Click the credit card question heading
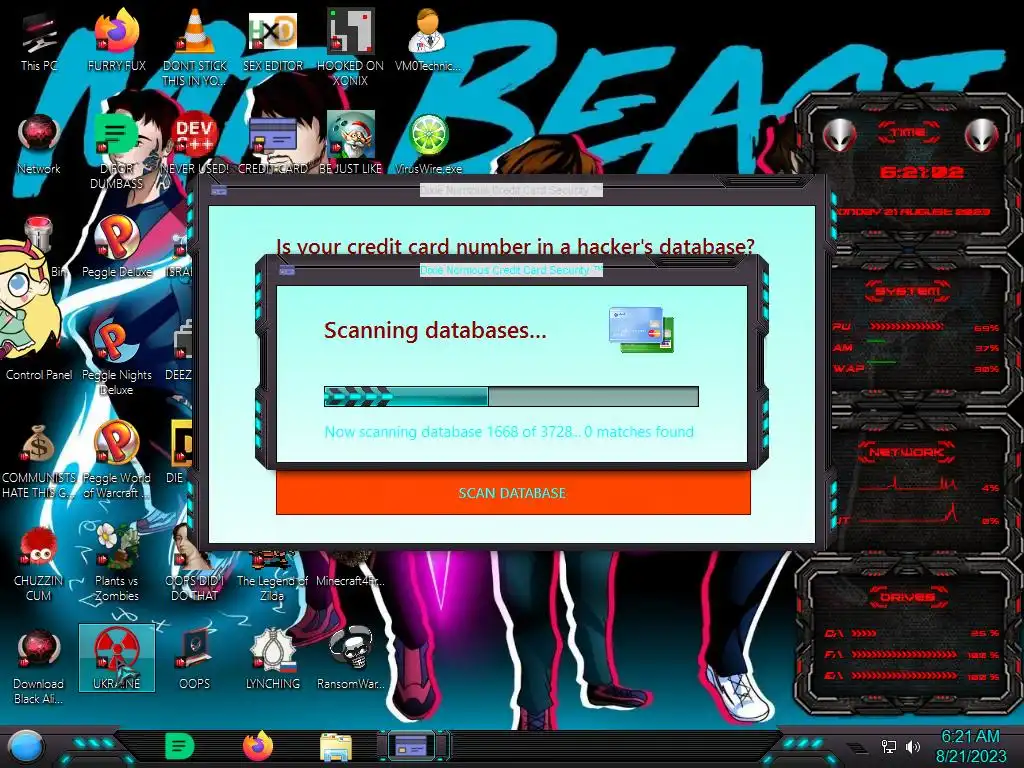 [515, 246]
